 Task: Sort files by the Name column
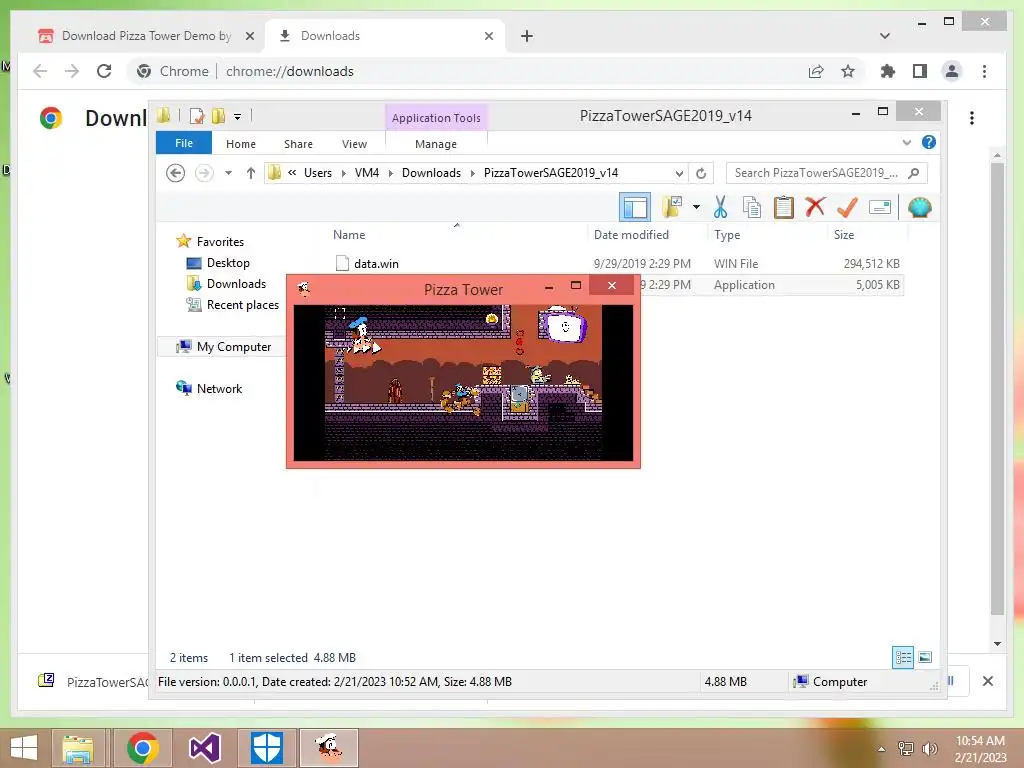pos(349,235)
